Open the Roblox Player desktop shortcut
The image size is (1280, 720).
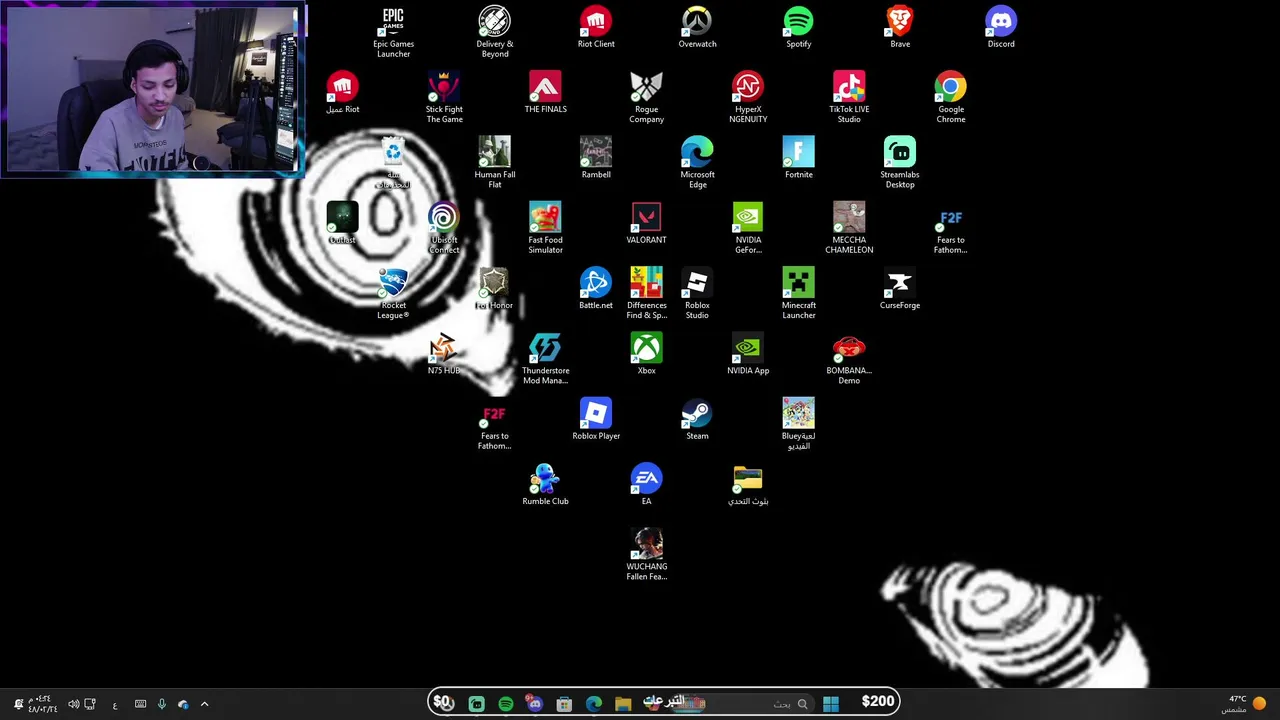click(x=596, y=419)
